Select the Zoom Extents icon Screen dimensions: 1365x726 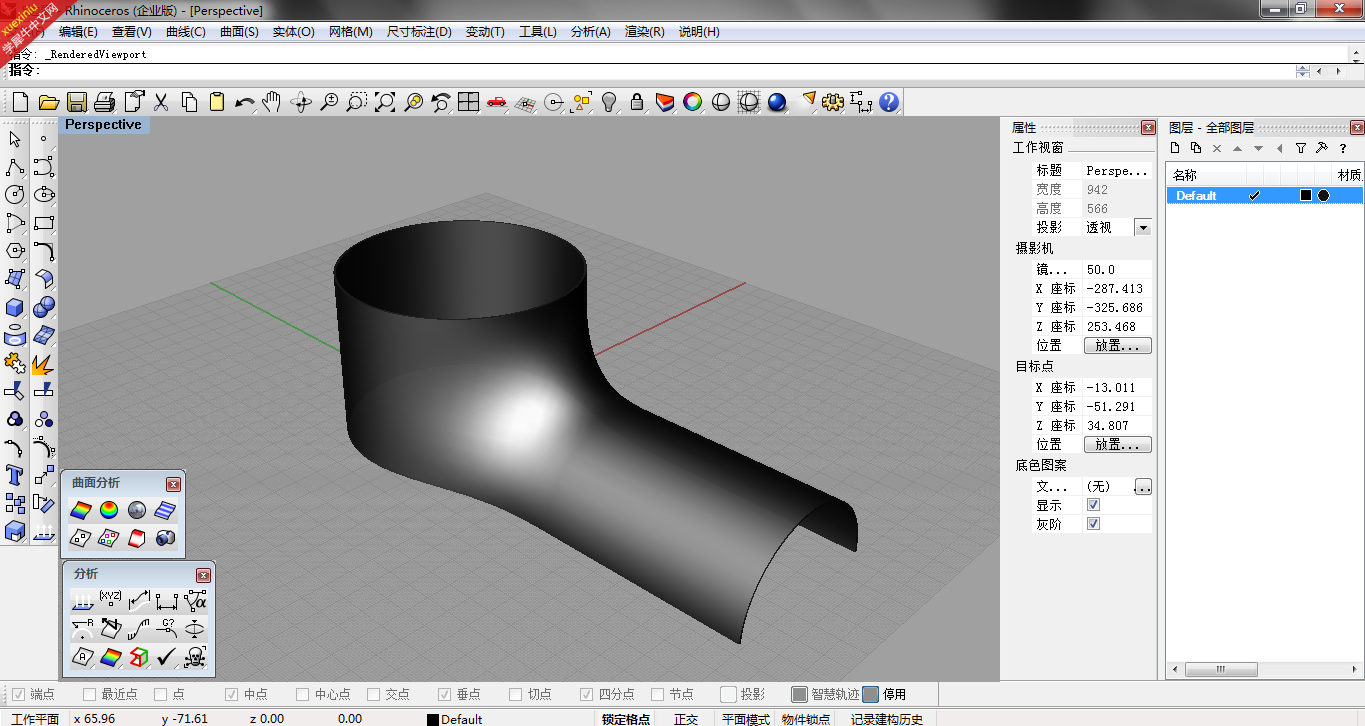click(x=385, y=102)
